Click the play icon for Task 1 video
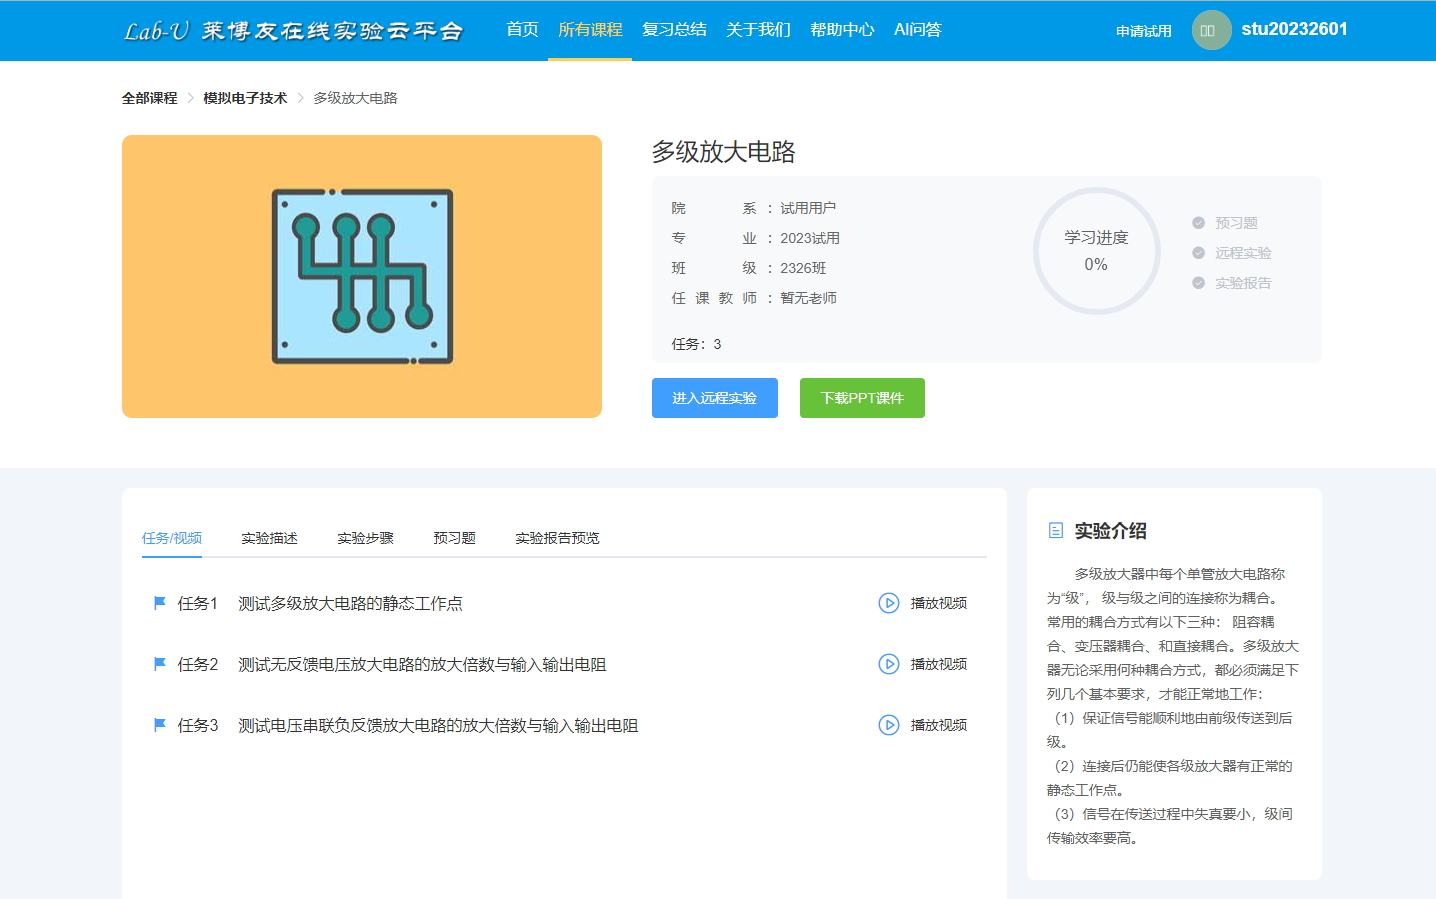Image resolution: width=1436 pixels, height=899 pixels. (888, 603)
